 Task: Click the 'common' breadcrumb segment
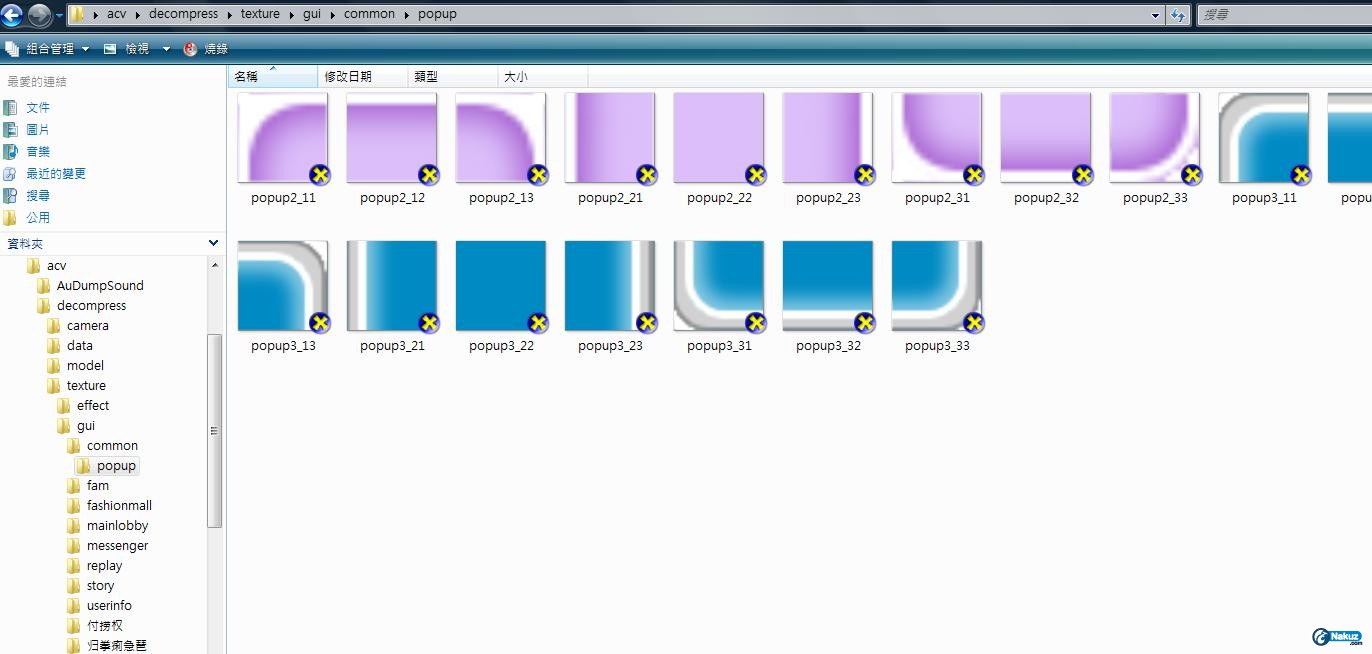click(369, 14)
